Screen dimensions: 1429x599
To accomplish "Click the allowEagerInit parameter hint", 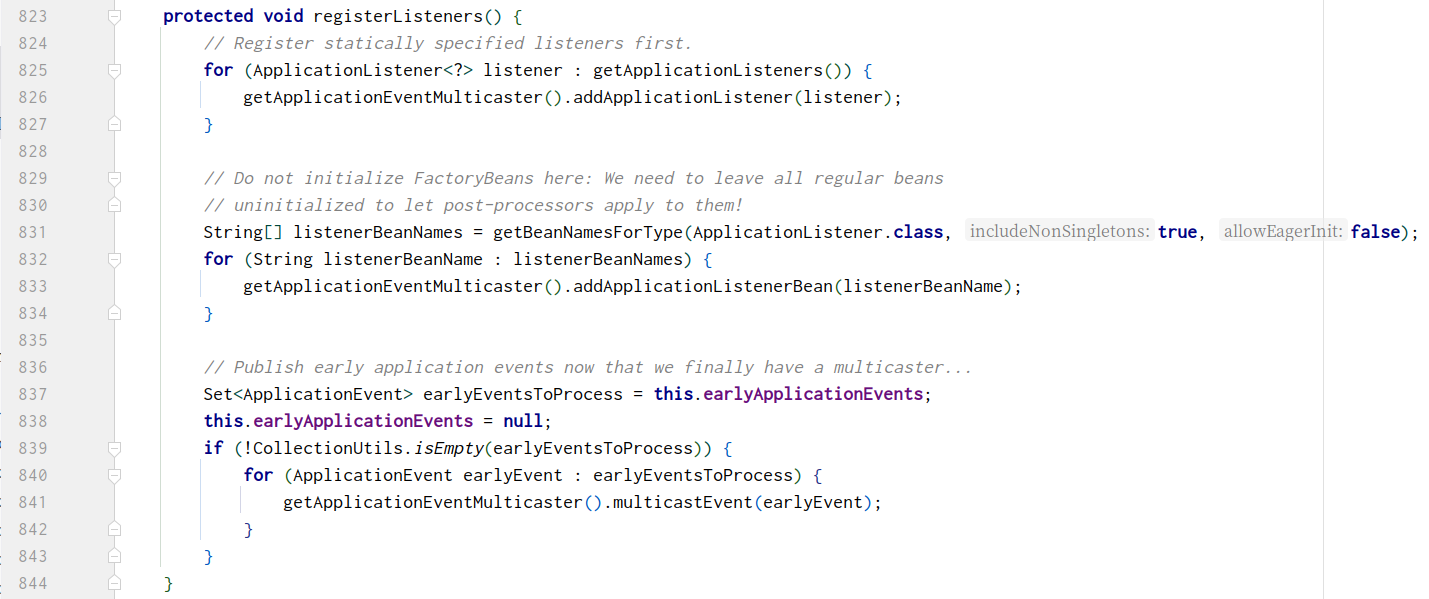I will point(1284,232).
